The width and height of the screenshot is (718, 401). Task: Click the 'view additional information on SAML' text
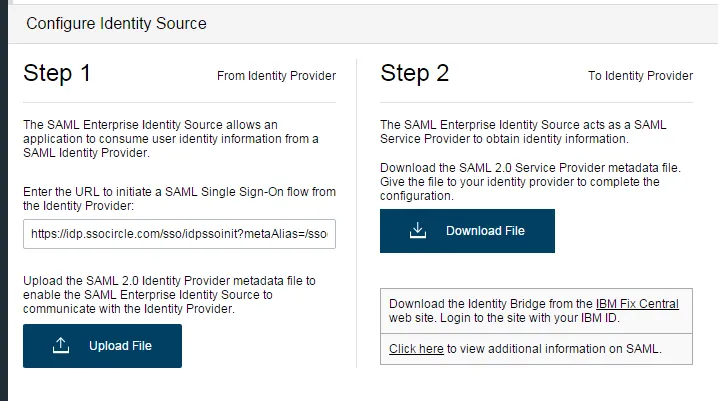554,349
